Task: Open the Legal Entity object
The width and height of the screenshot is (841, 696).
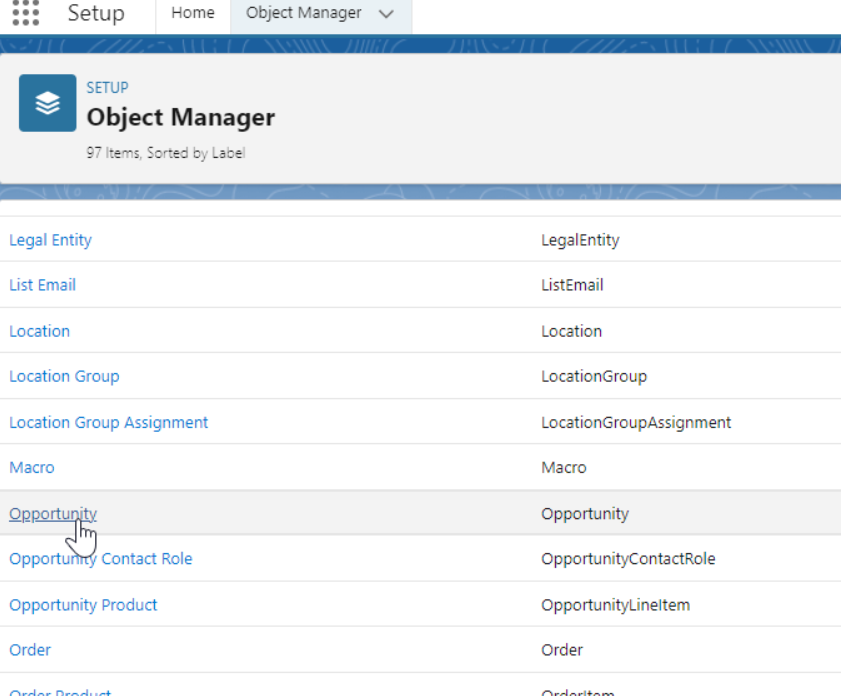Action: click(50, 240)
